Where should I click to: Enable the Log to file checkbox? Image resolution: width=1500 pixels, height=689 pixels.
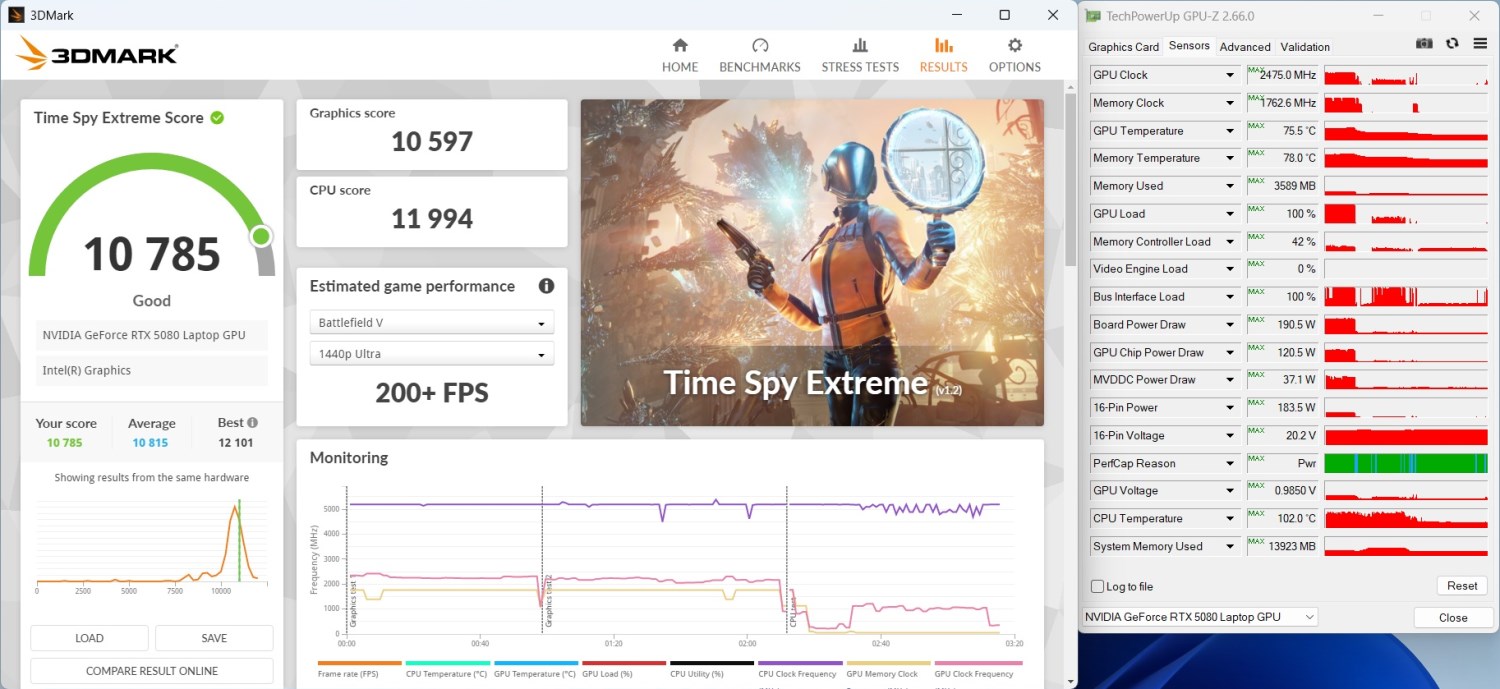click(x=1098, y=587)
